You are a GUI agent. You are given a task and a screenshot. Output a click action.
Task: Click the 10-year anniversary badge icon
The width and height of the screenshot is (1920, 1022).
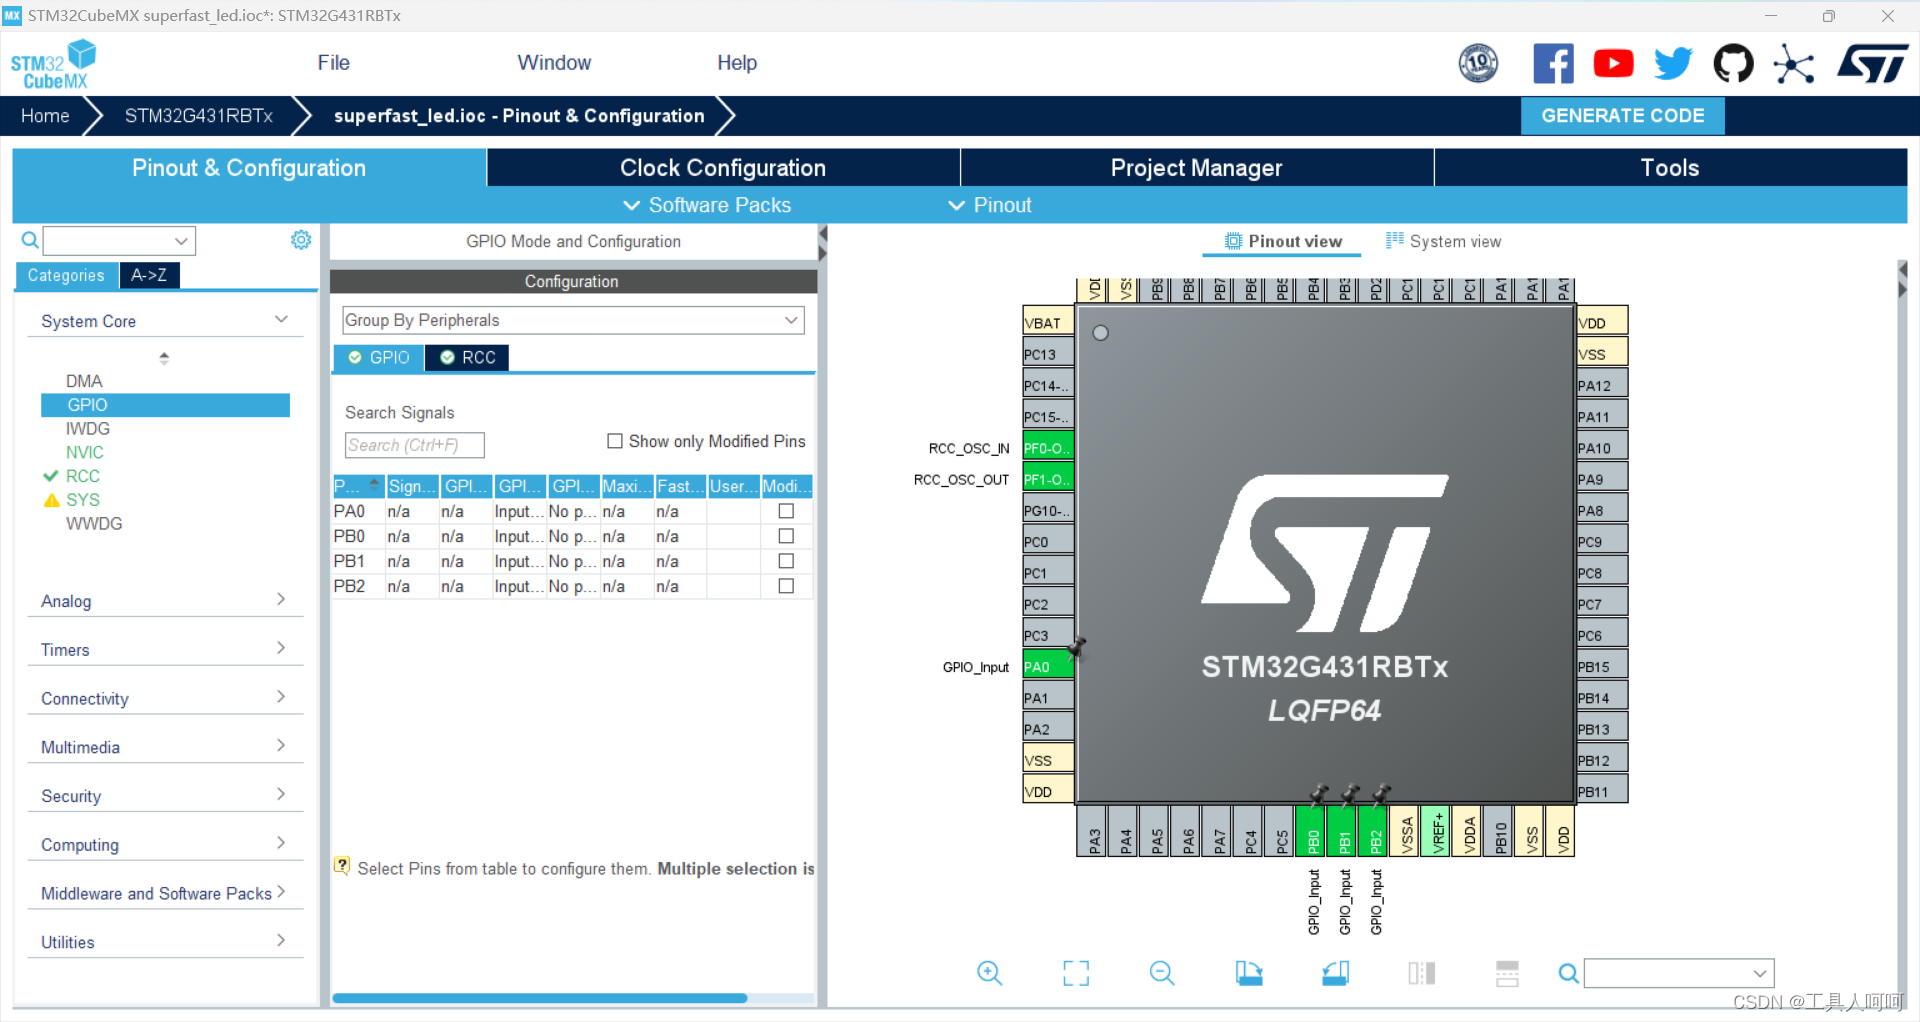(1478, 64)
